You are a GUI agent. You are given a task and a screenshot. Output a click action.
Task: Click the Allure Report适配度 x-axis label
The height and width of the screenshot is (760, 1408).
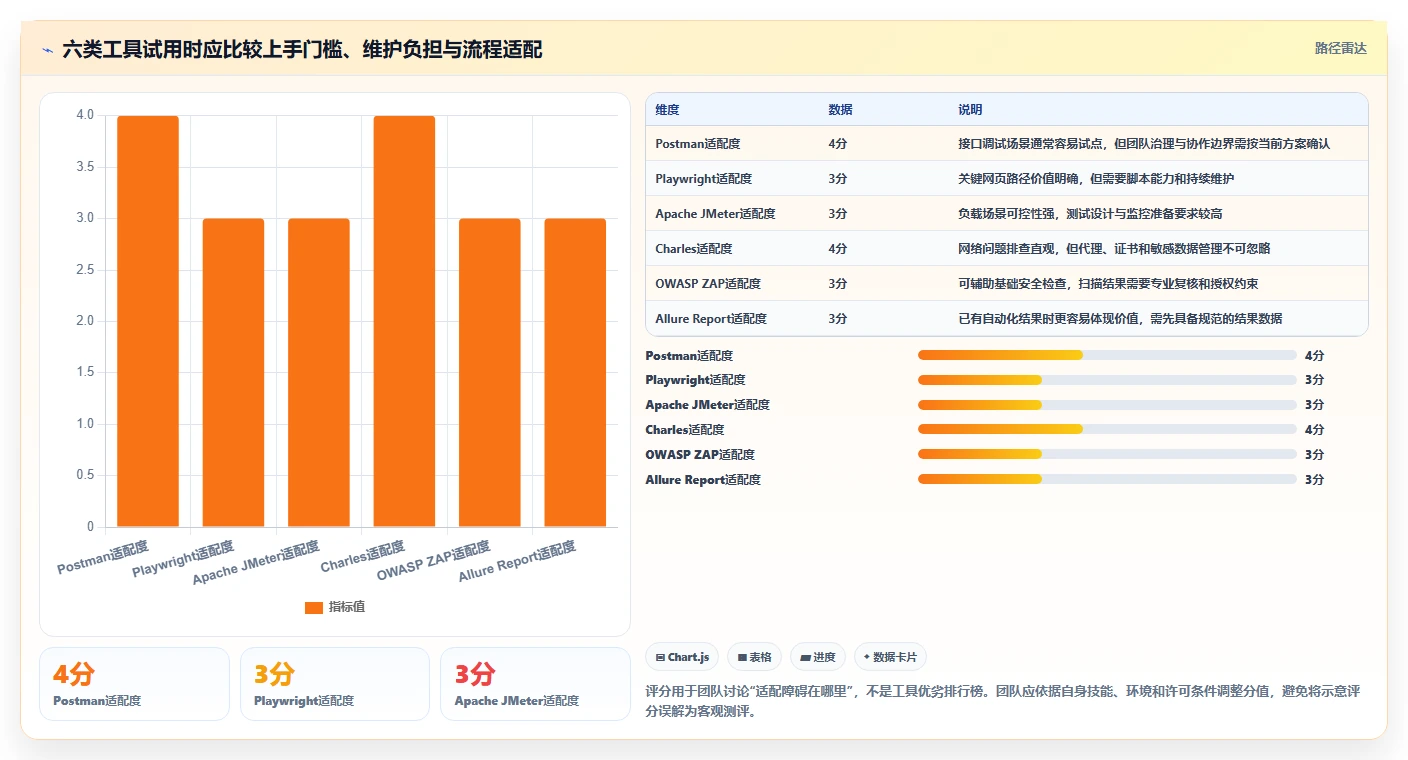point(517,562)
